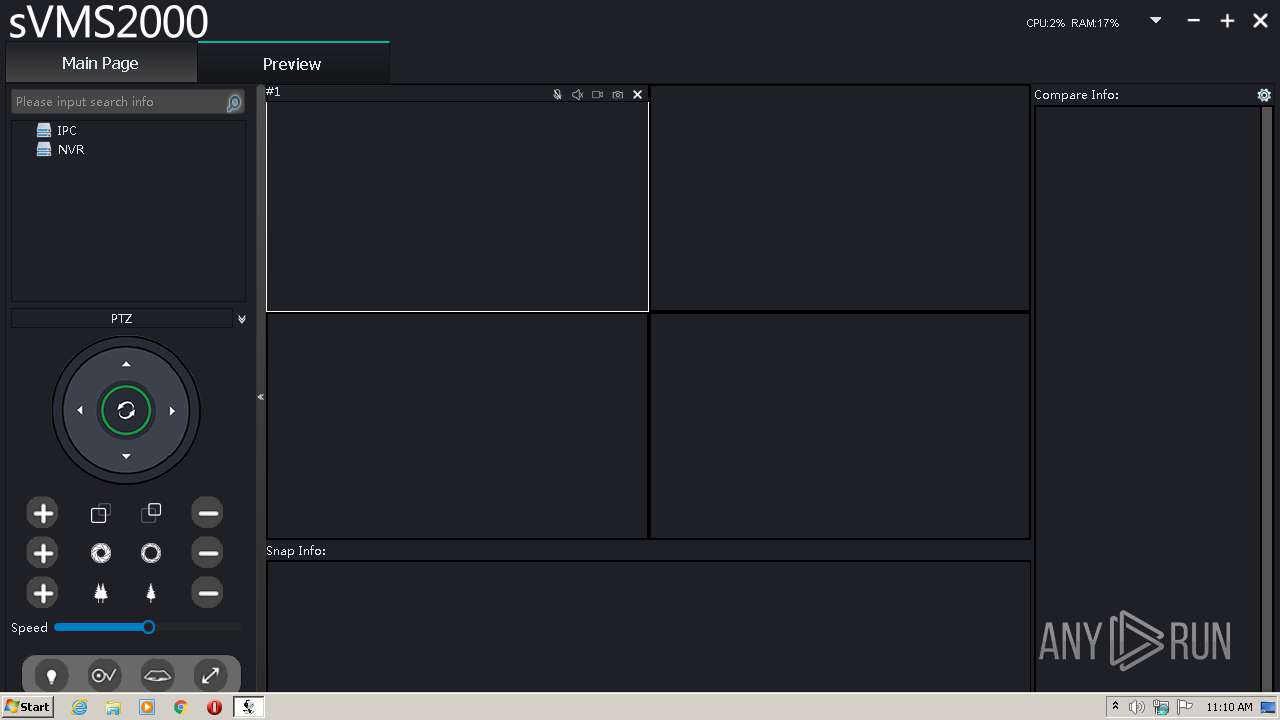Click the device search input field

click(118, 102)
